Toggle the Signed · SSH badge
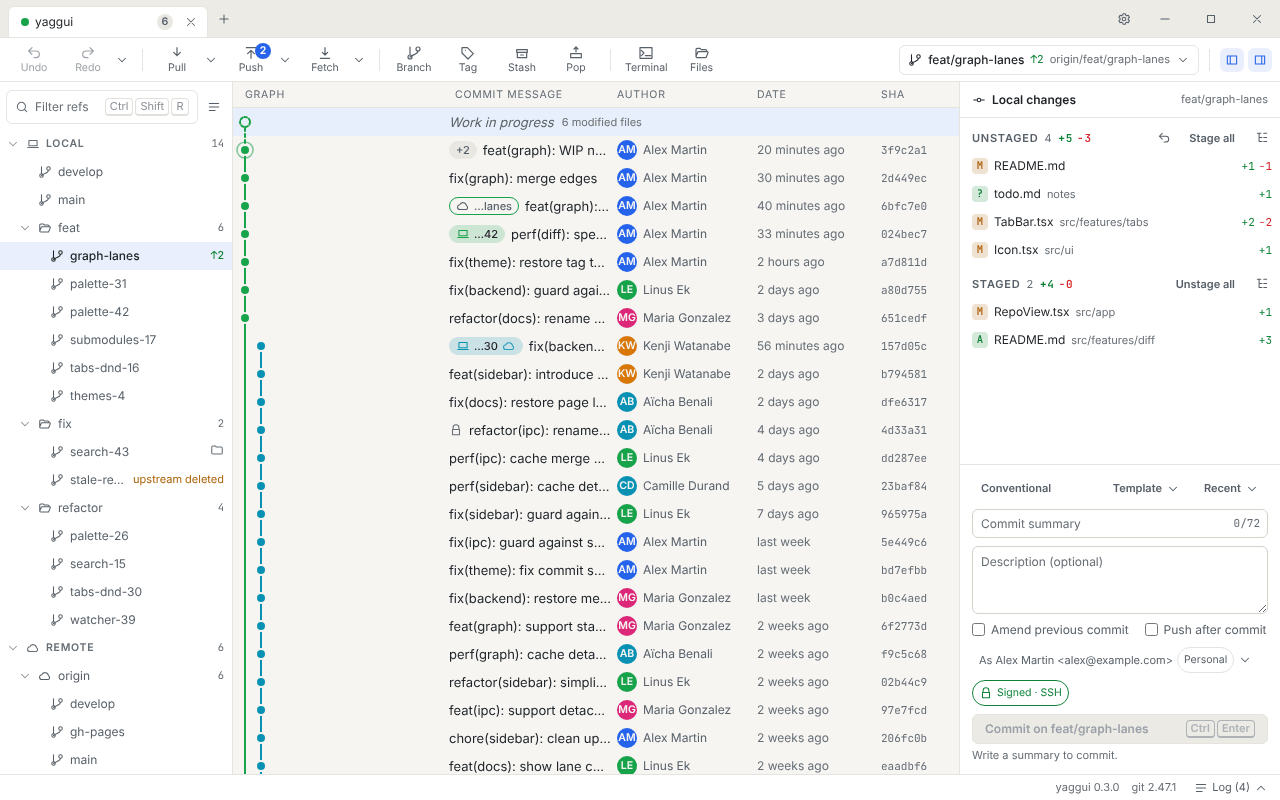Screen dimensions: 1280x800 pos(1020,693)
